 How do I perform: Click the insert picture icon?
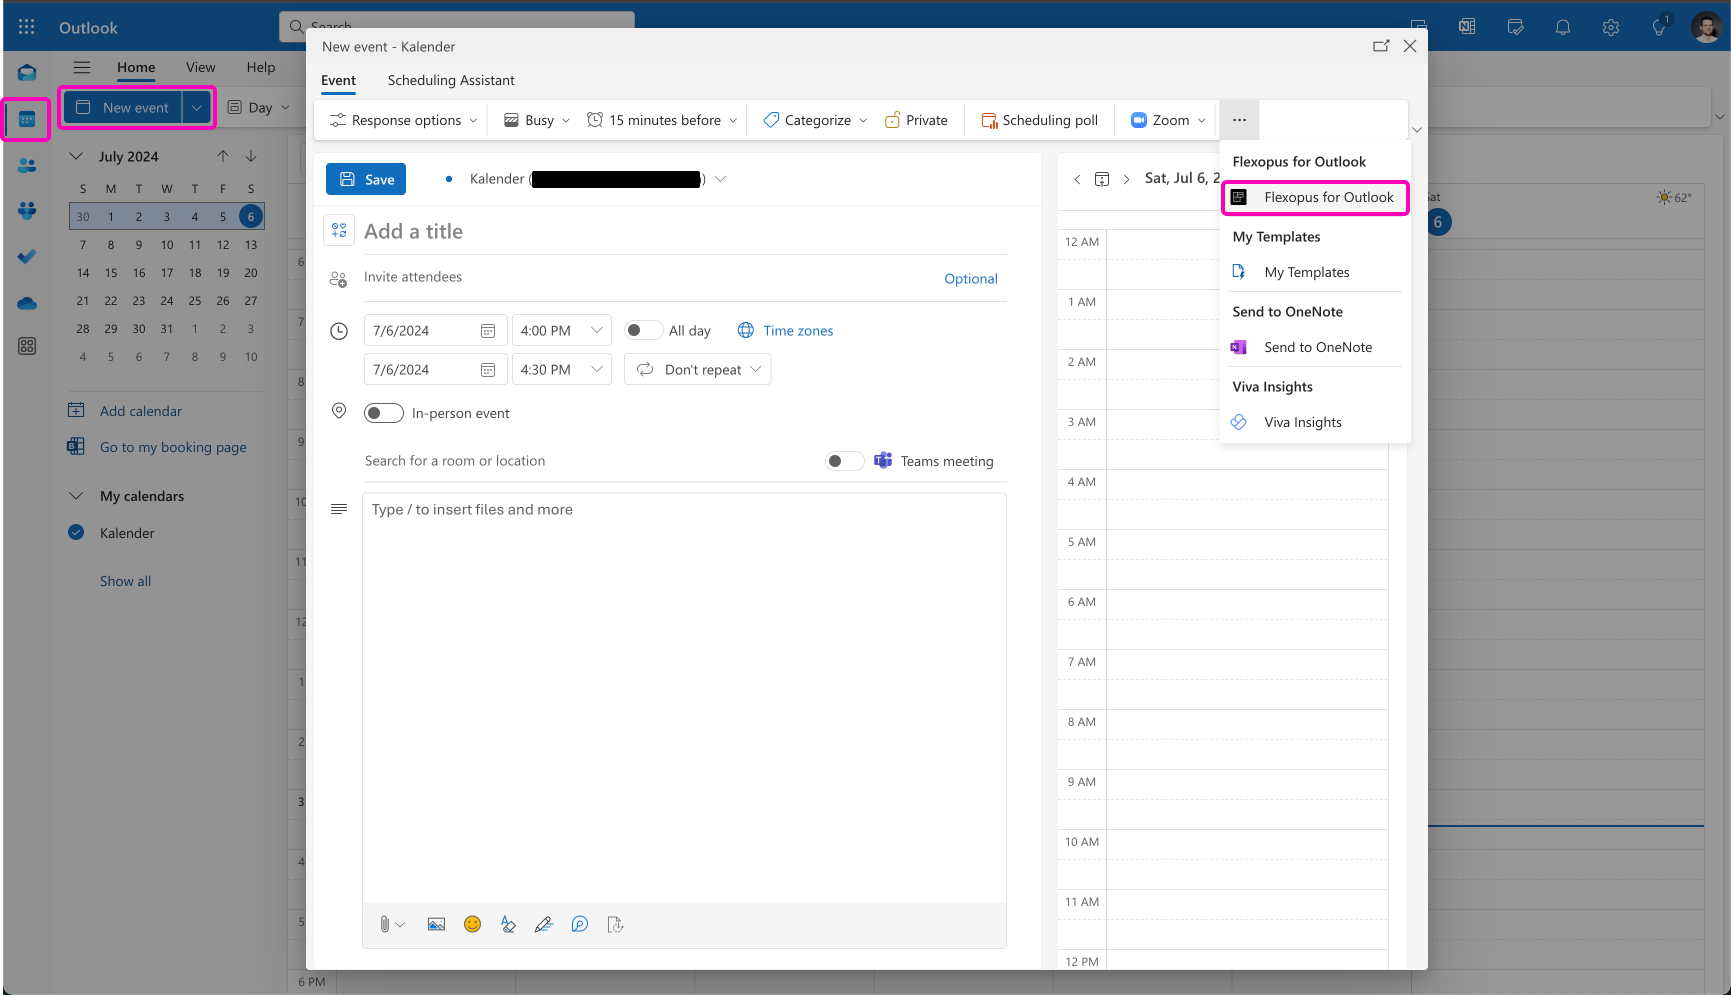coord(436,925)
